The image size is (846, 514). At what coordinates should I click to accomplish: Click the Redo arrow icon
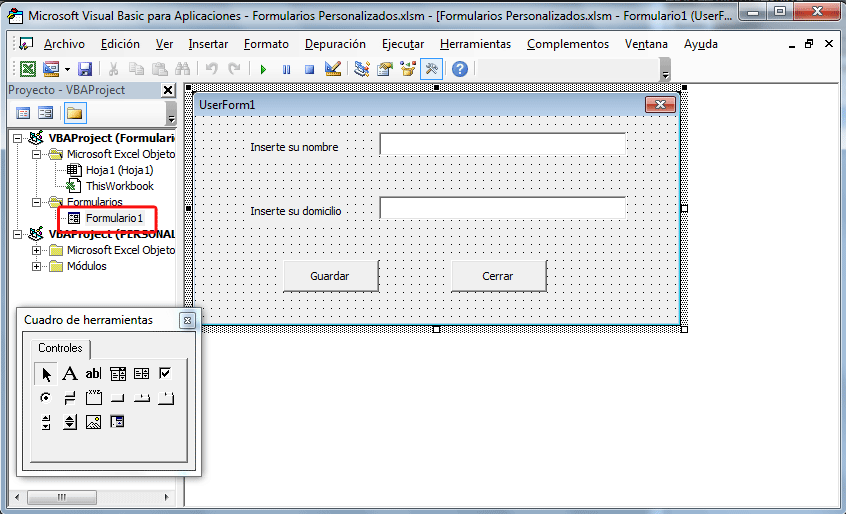click(x=234, y=69)
